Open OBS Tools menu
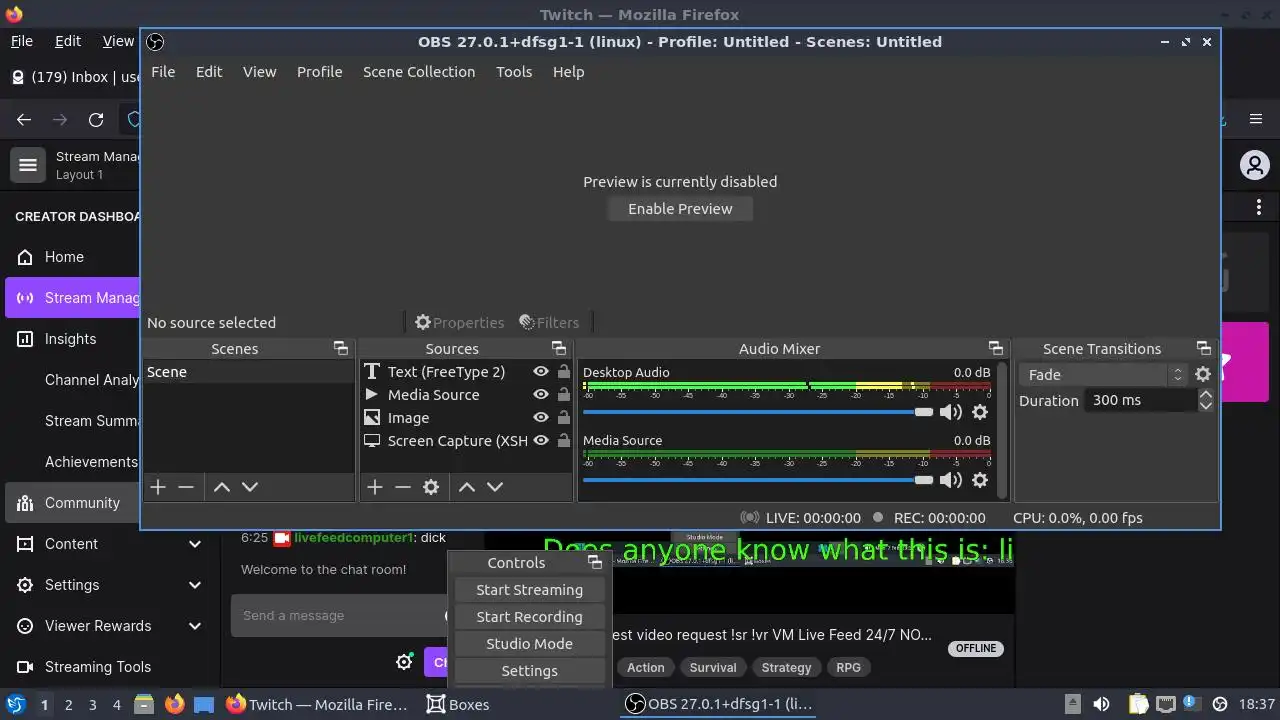 (514, 72)
